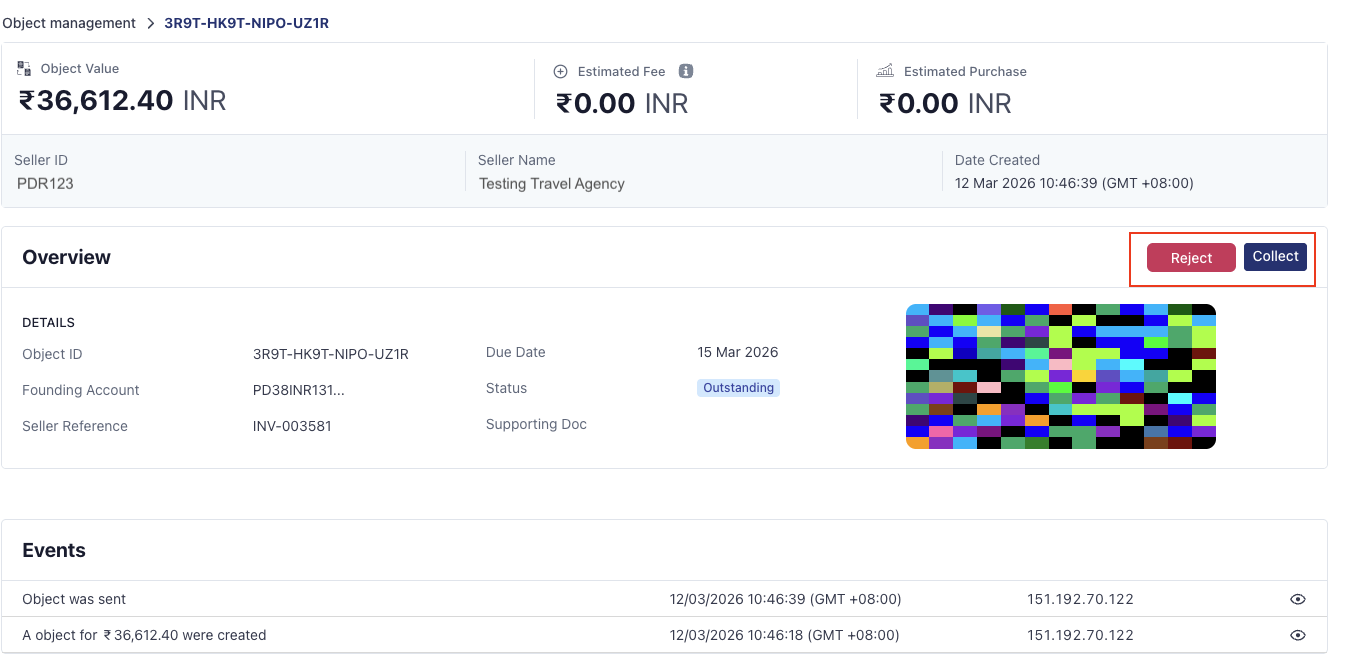Select the Seller ID PDR123 value
This screenshot has width=1348, height=668.
click(x=45, y=184)
